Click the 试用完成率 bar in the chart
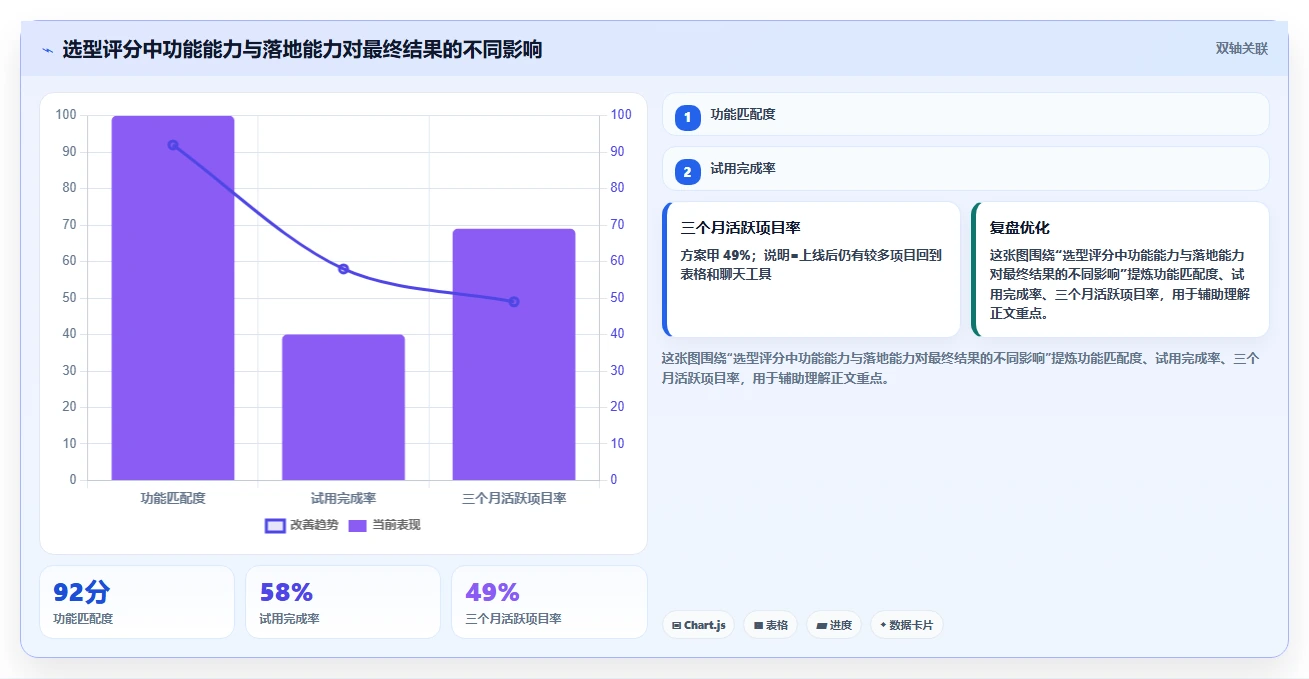 point(343,407)
